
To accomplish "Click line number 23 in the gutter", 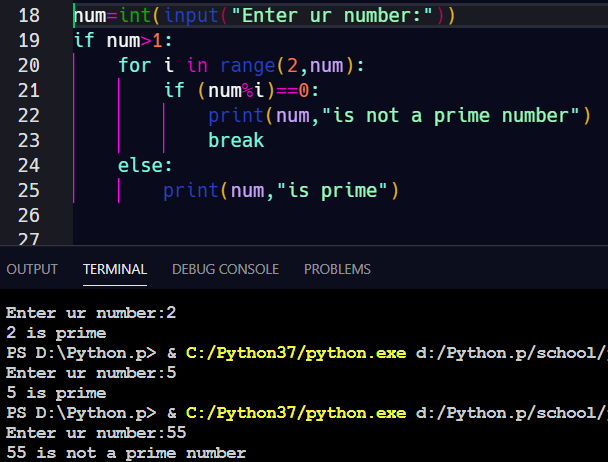I will point(28,140).
